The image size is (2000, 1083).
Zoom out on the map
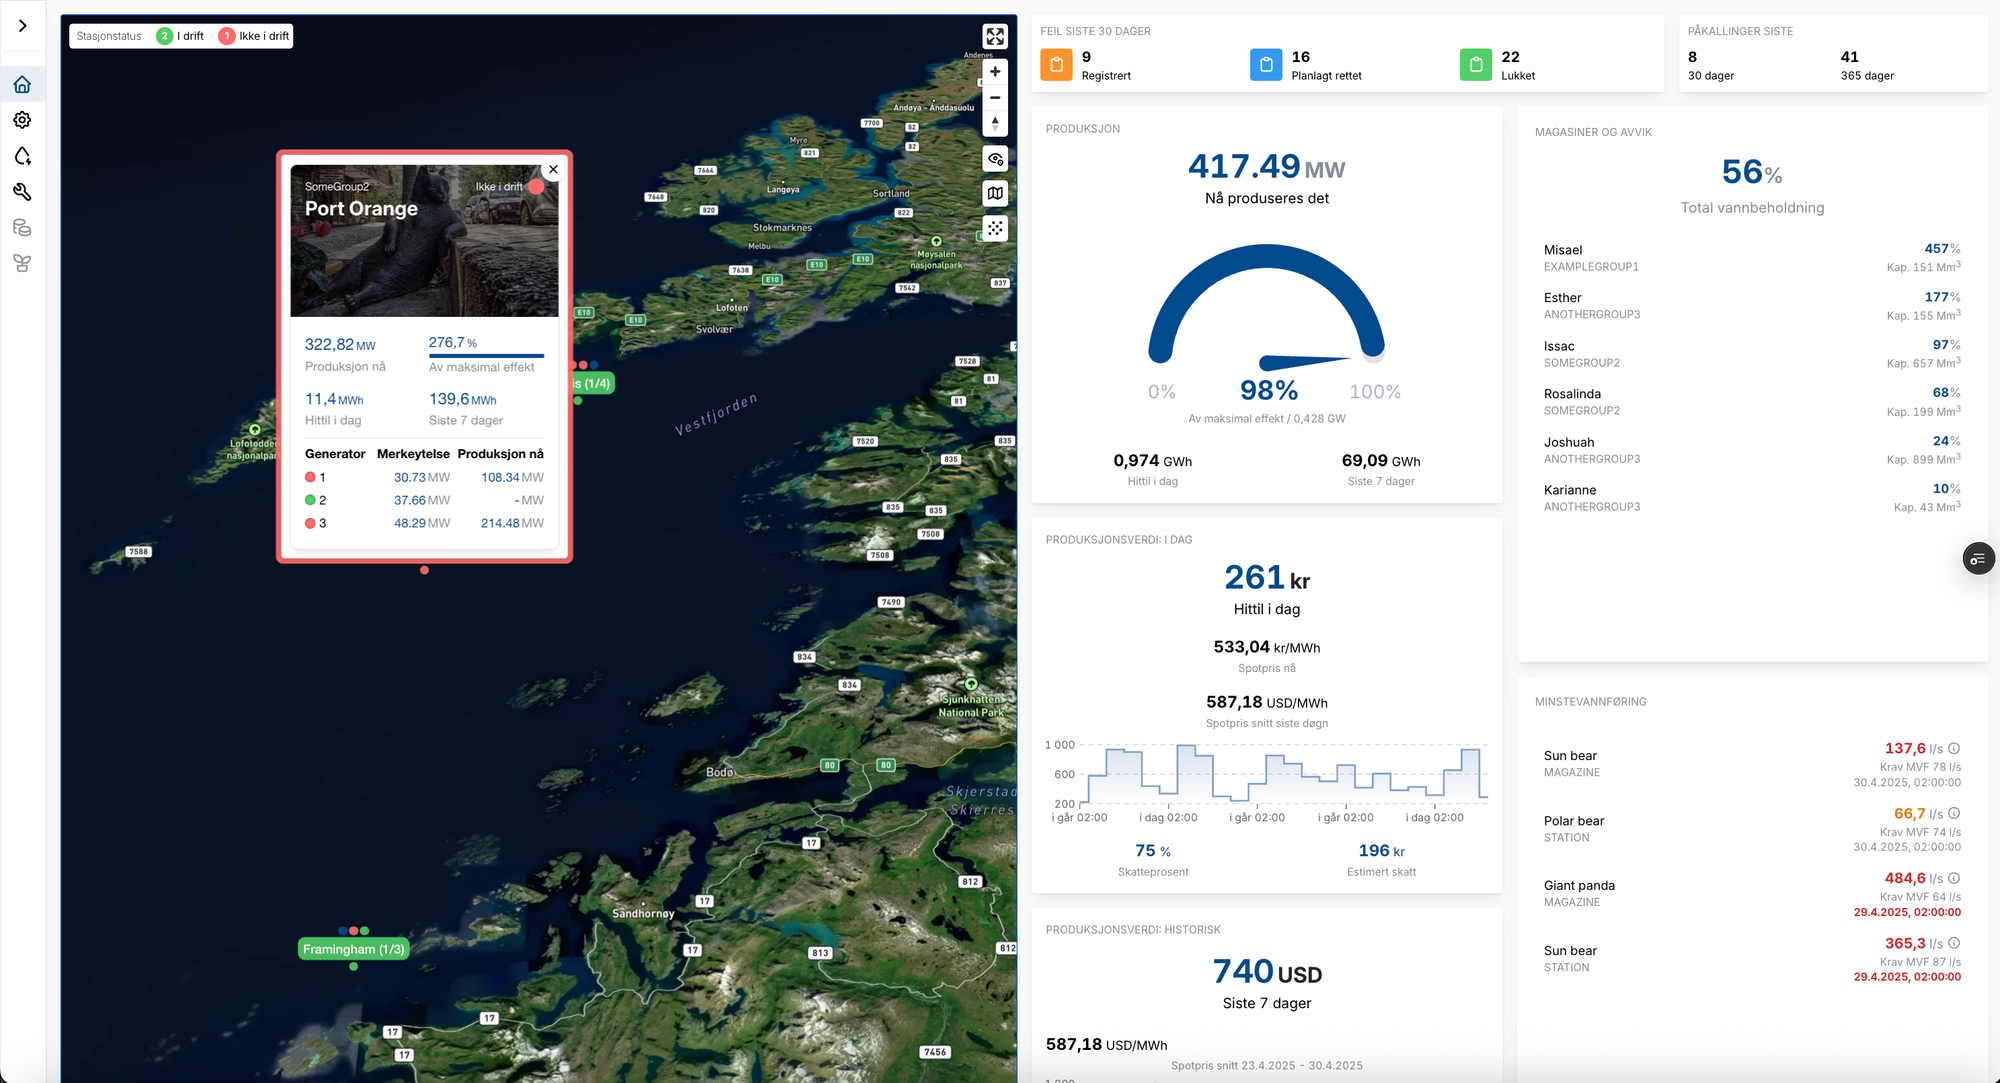click(x=995, y=98)
